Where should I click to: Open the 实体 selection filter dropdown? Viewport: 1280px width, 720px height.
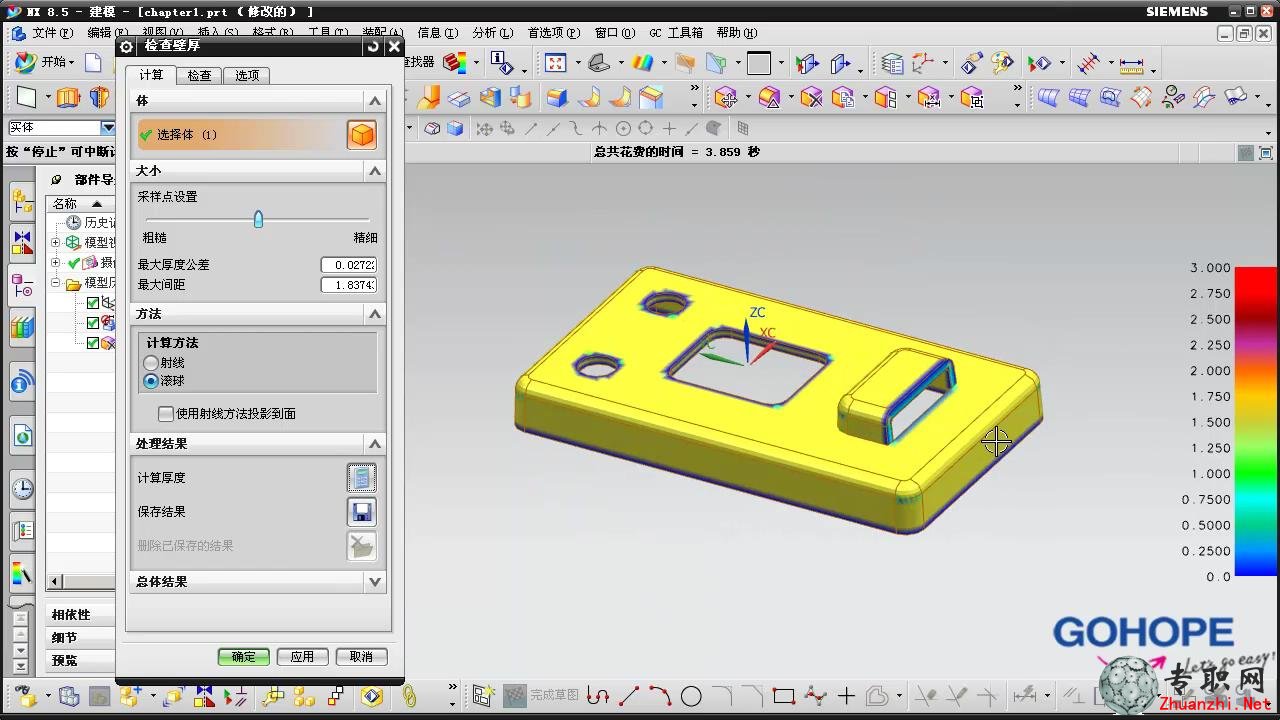click(x=108, y=127)
